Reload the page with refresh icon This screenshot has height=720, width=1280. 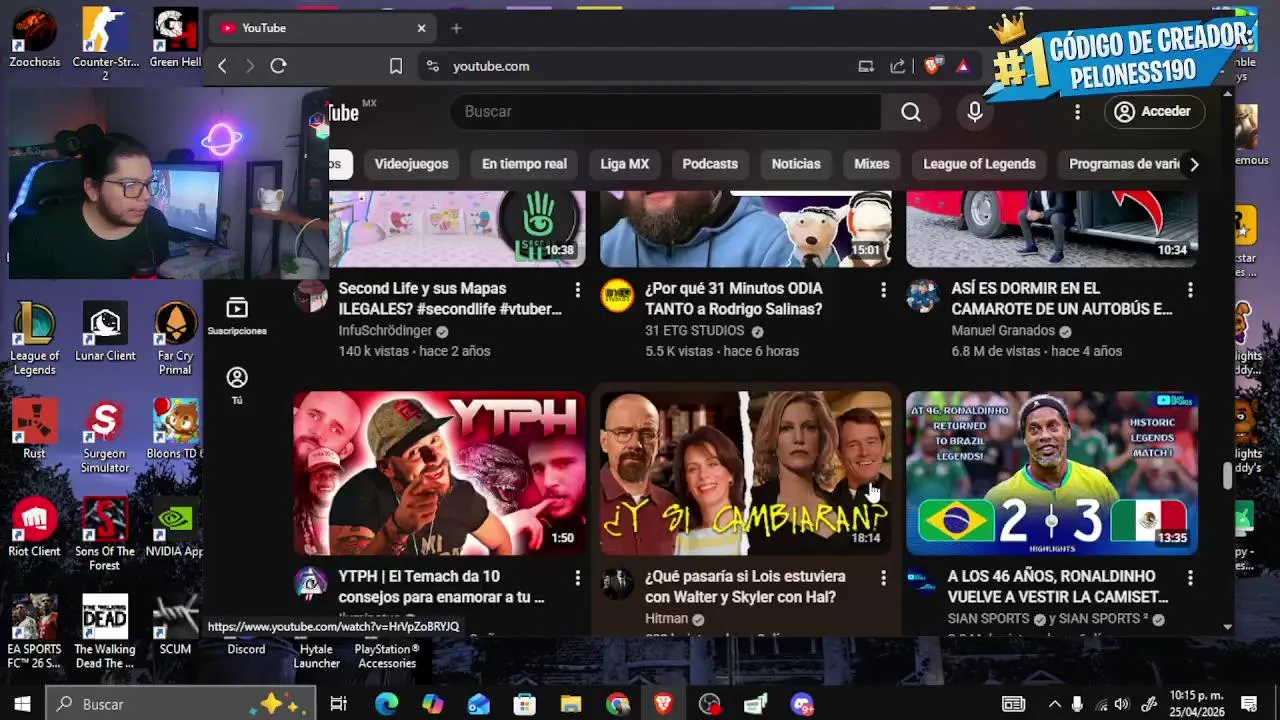coord(278,66)
